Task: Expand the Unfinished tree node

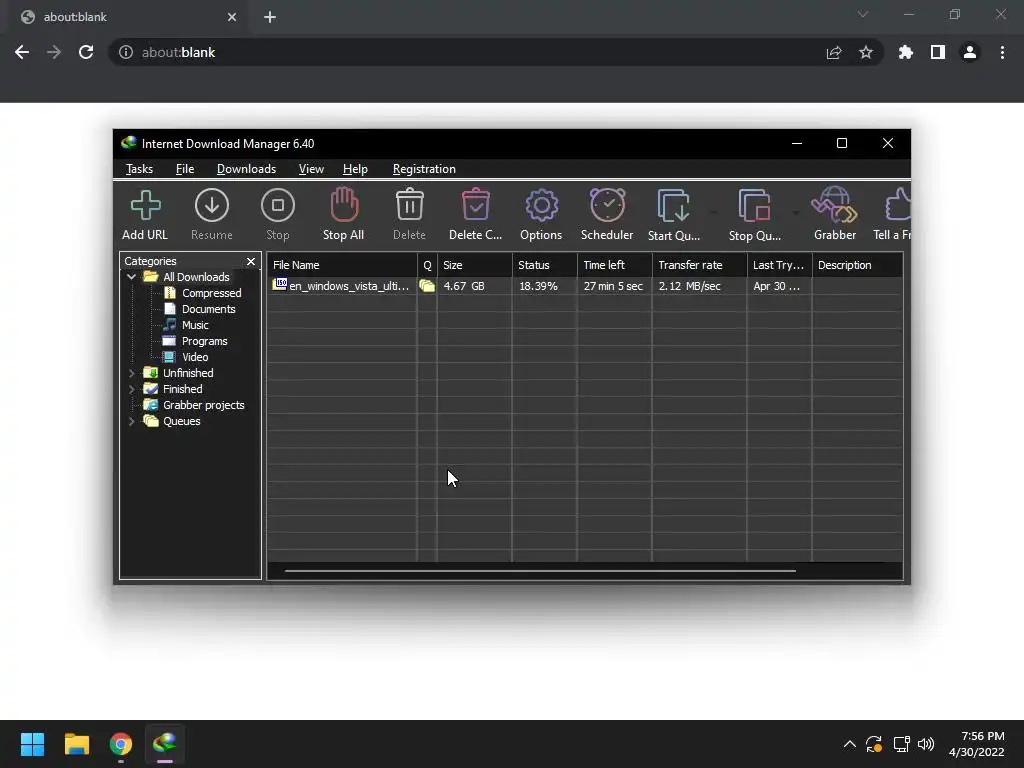Action: coord(131,373)
